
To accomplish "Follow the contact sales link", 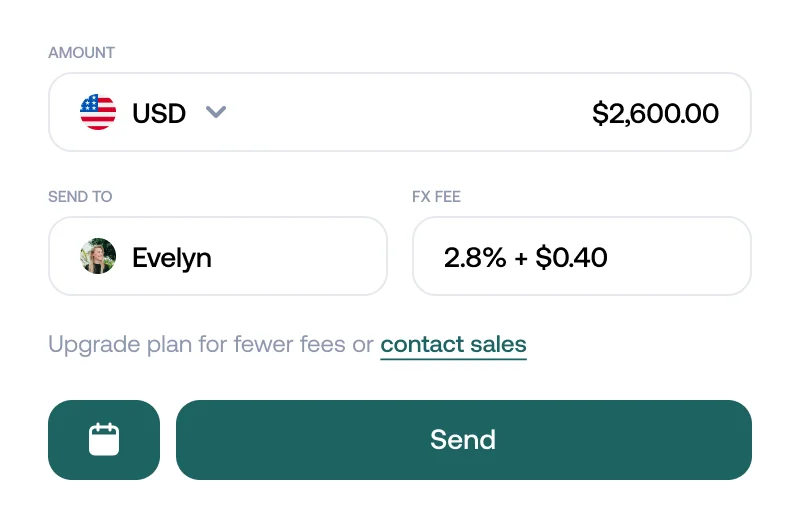I will tap(453, 345).
